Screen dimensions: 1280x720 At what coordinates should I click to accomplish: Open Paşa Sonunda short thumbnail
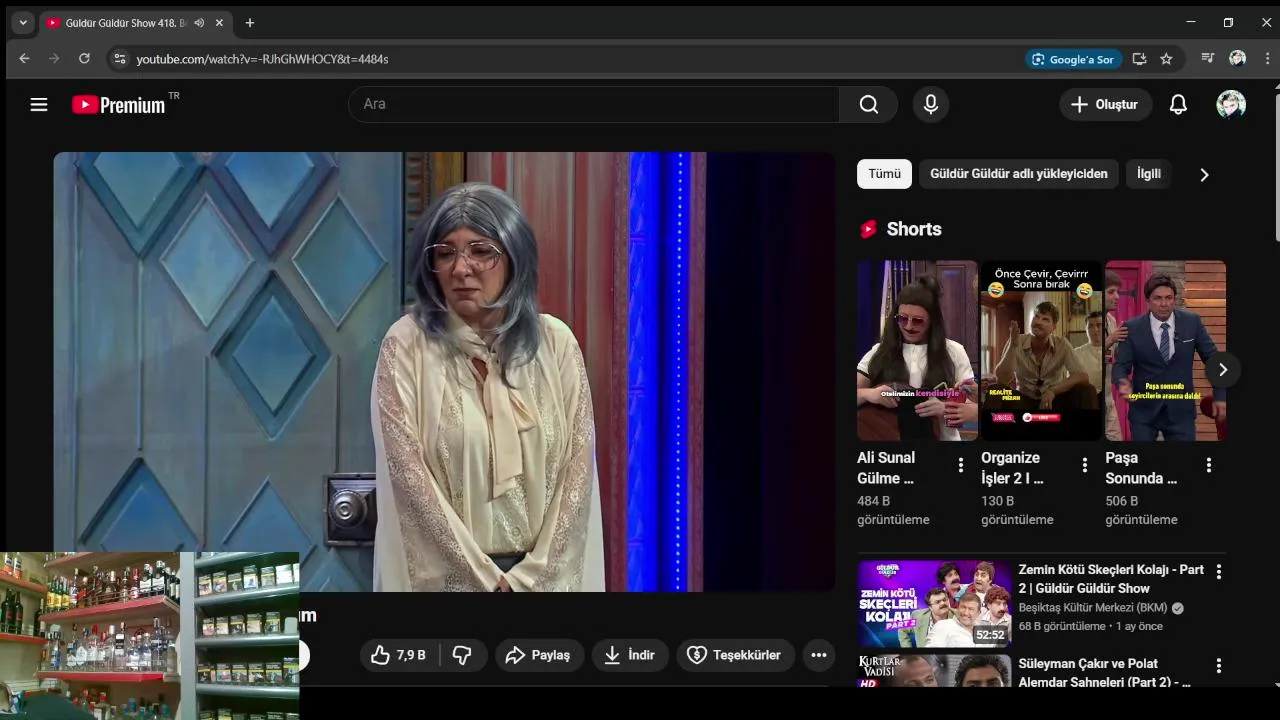(x=1165, y=350)
